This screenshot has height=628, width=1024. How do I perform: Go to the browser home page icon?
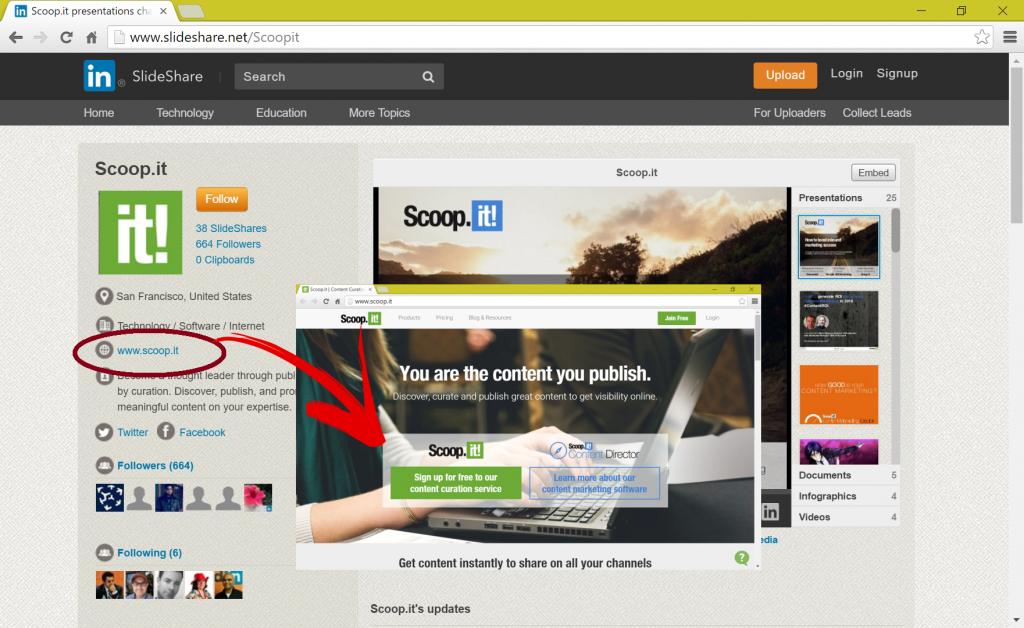pyautogui.click(x=91, y=37)
